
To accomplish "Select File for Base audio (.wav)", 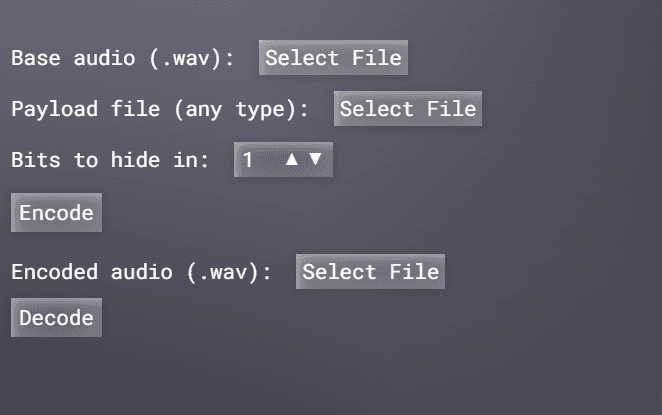I will point(333,58).
